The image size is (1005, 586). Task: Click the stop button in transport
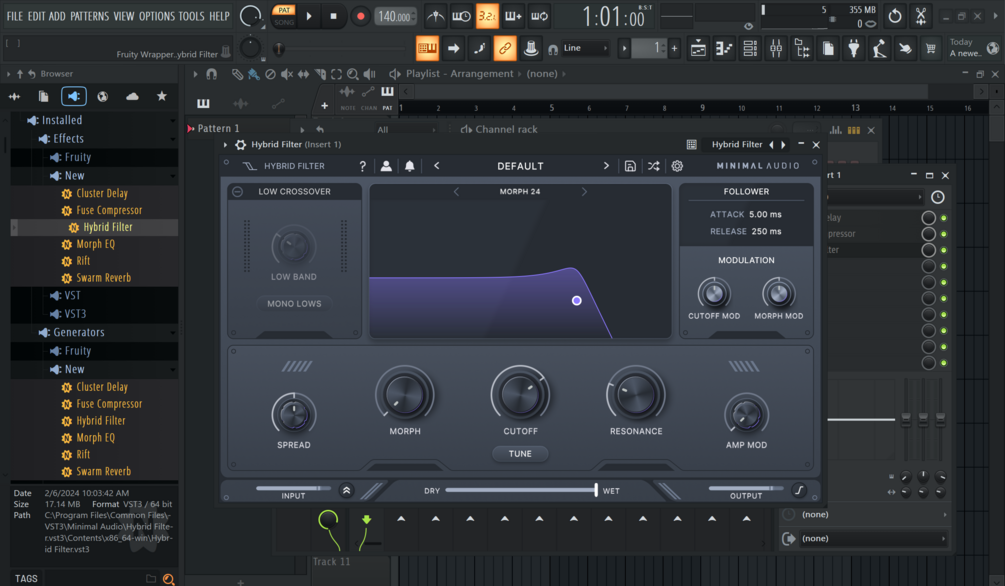(x=333, y=16)
